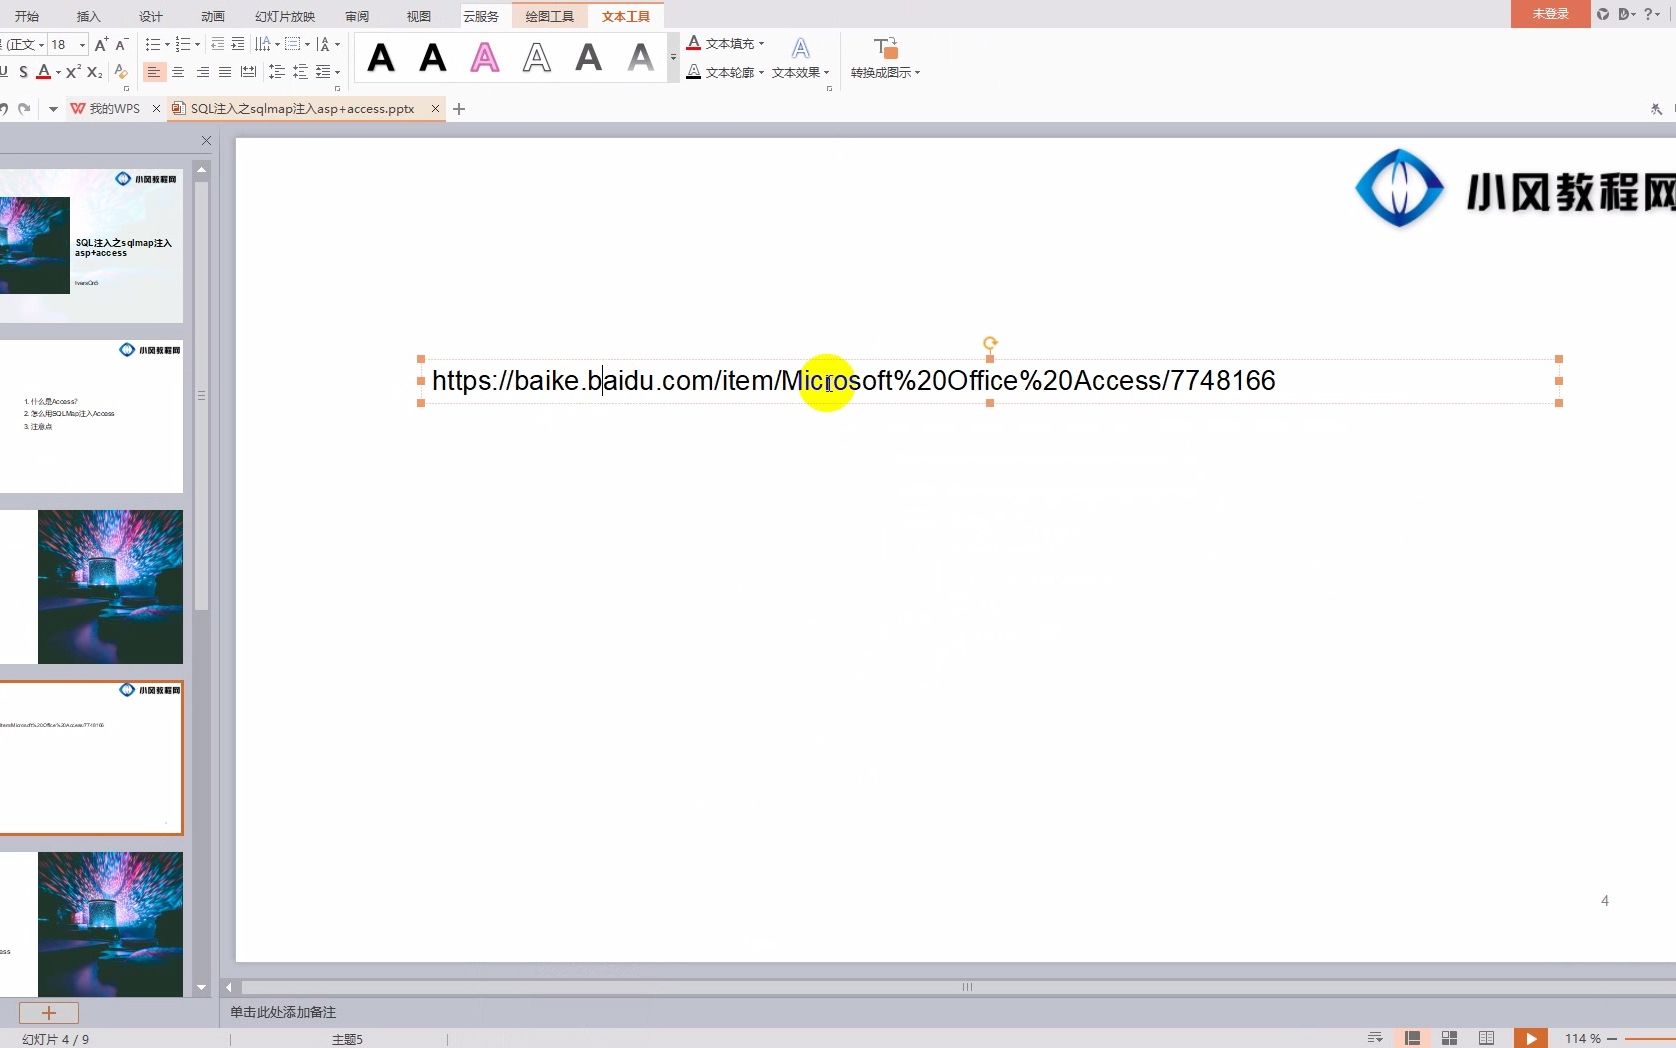Open the 幻灯片放映 ribbon tab
Screen dimensions: 1676x1048
(x=285, y=16)
